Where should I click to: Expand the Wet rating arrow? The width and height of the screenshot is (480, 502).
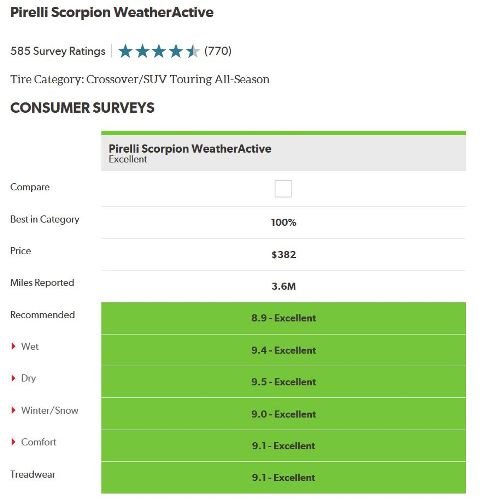tap(13, 346)
